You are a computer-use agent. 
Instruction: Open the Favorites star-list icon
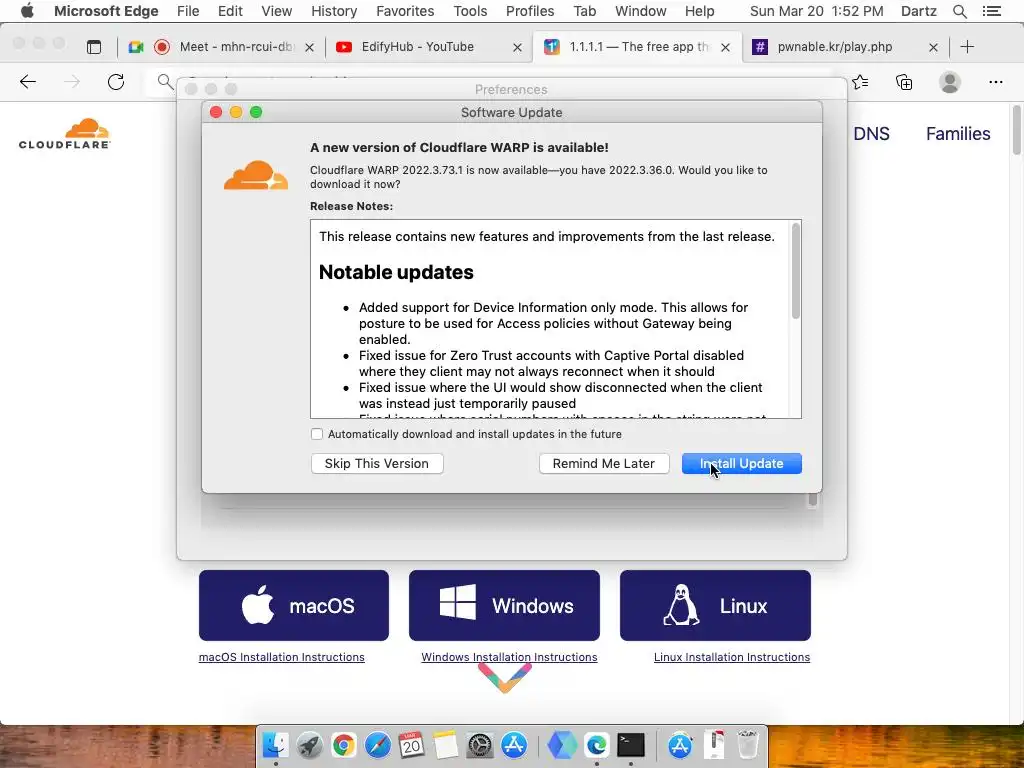click(x=861, y=82)
